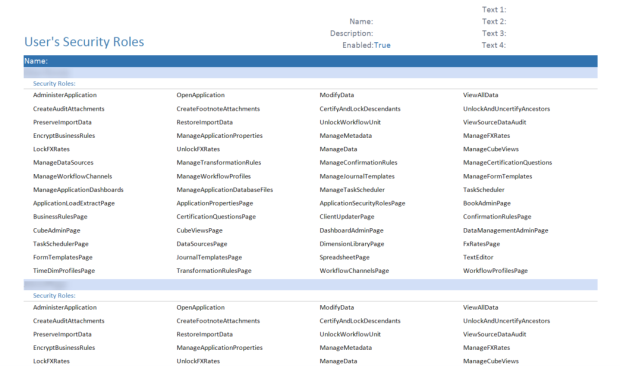Select the "Description:" label in the header
620x366 pixels.
coord(352,33)
